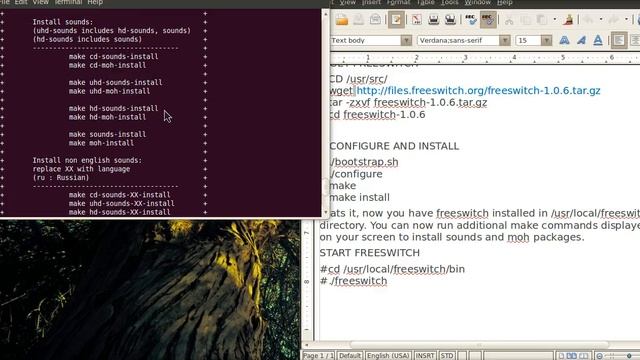Screen dimensions: 640x360
Task: Open the View menu in Writer
Action: (x=348, y=2)
